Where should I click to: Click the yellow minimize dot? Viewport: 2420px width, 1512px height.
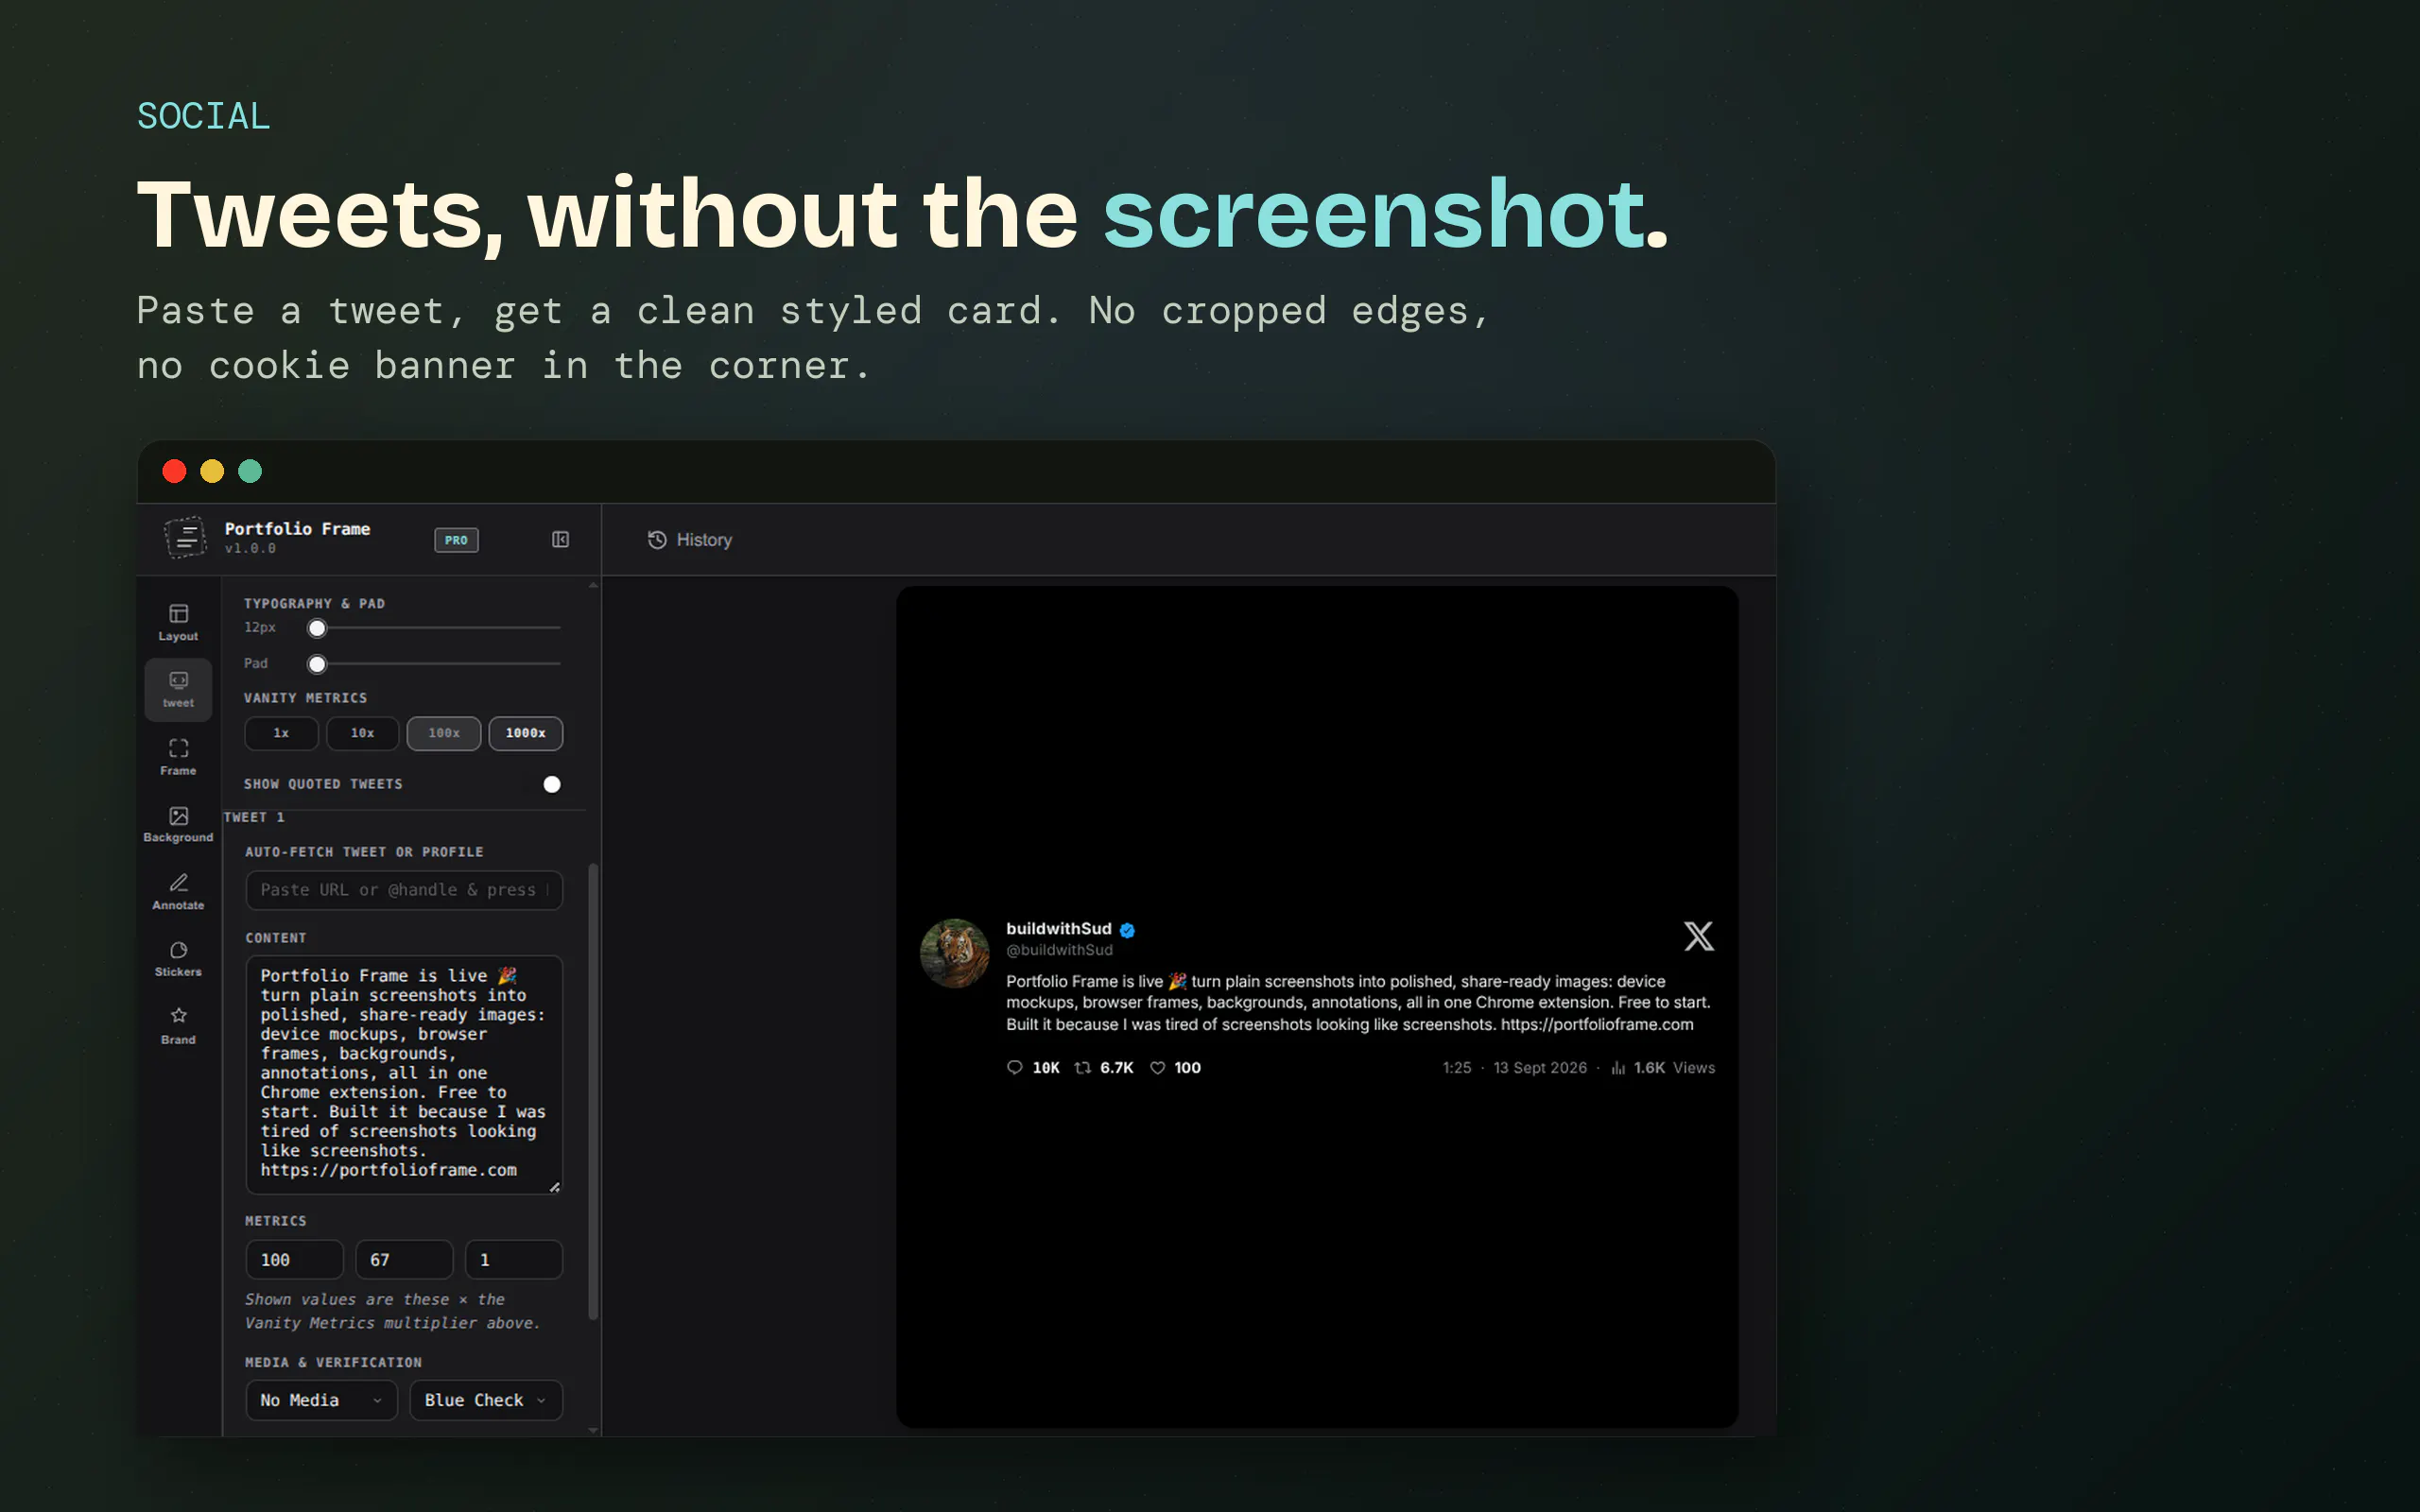click(212, 471)
